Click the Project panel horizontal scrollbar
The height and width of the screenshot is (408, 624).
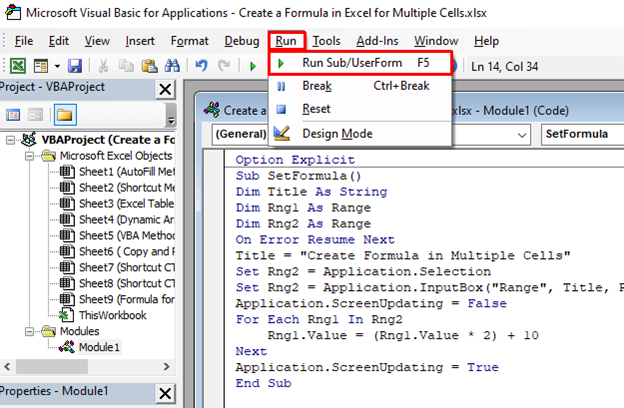(90, 367)
